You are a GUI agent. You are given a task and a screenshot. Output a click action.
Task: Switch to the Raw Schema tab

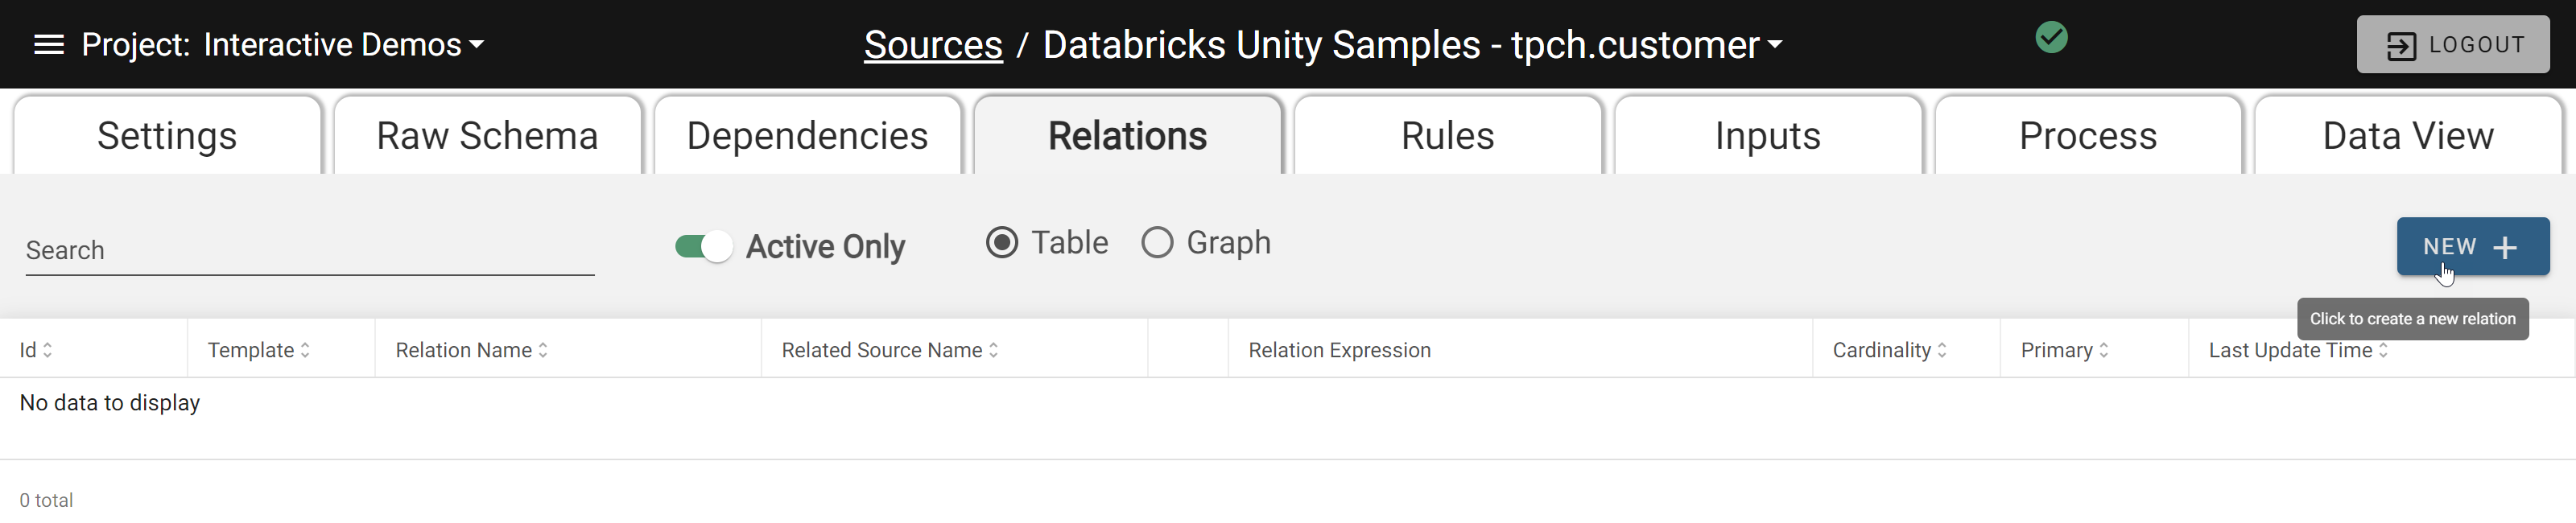[488, 136]
